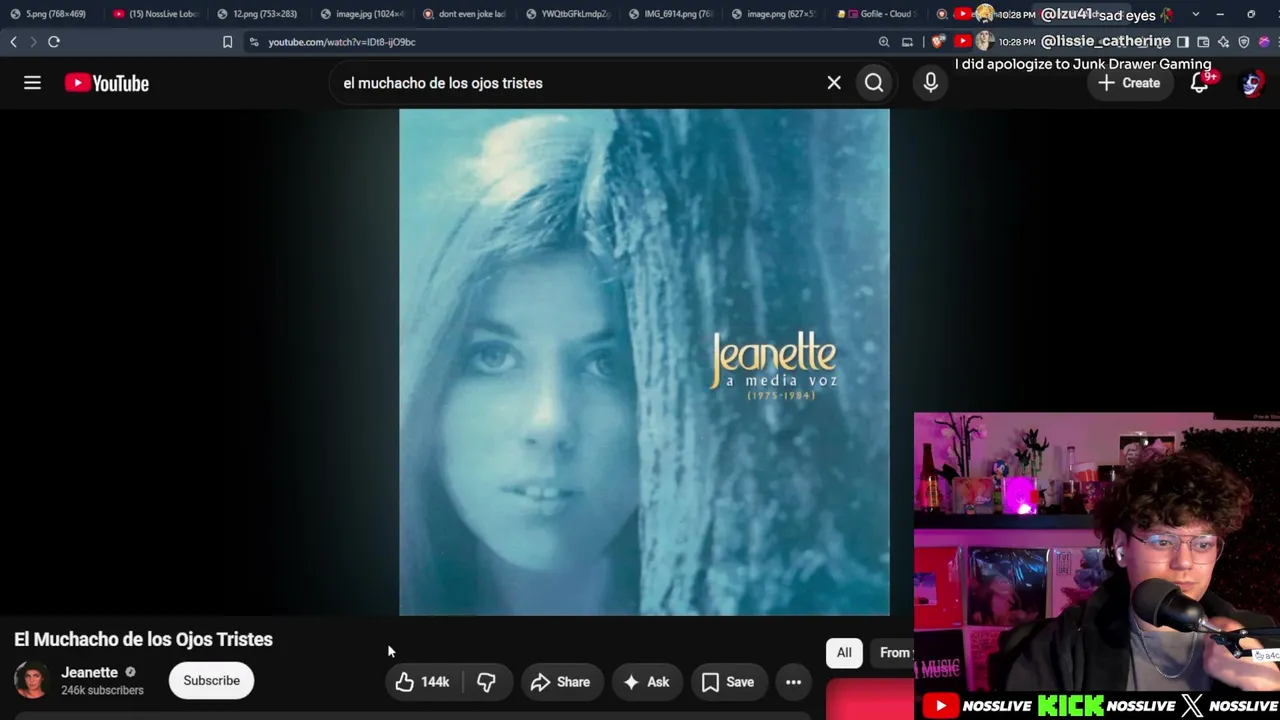Toggle the browser sidebar panel
Screen dimensions: 1280x720
point(1183,42)
